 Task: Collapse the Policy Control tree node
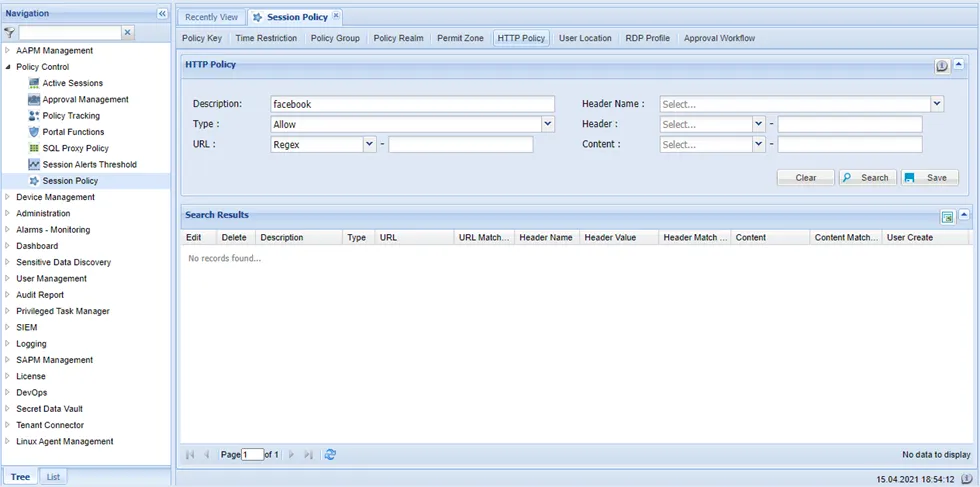point(8,67)
